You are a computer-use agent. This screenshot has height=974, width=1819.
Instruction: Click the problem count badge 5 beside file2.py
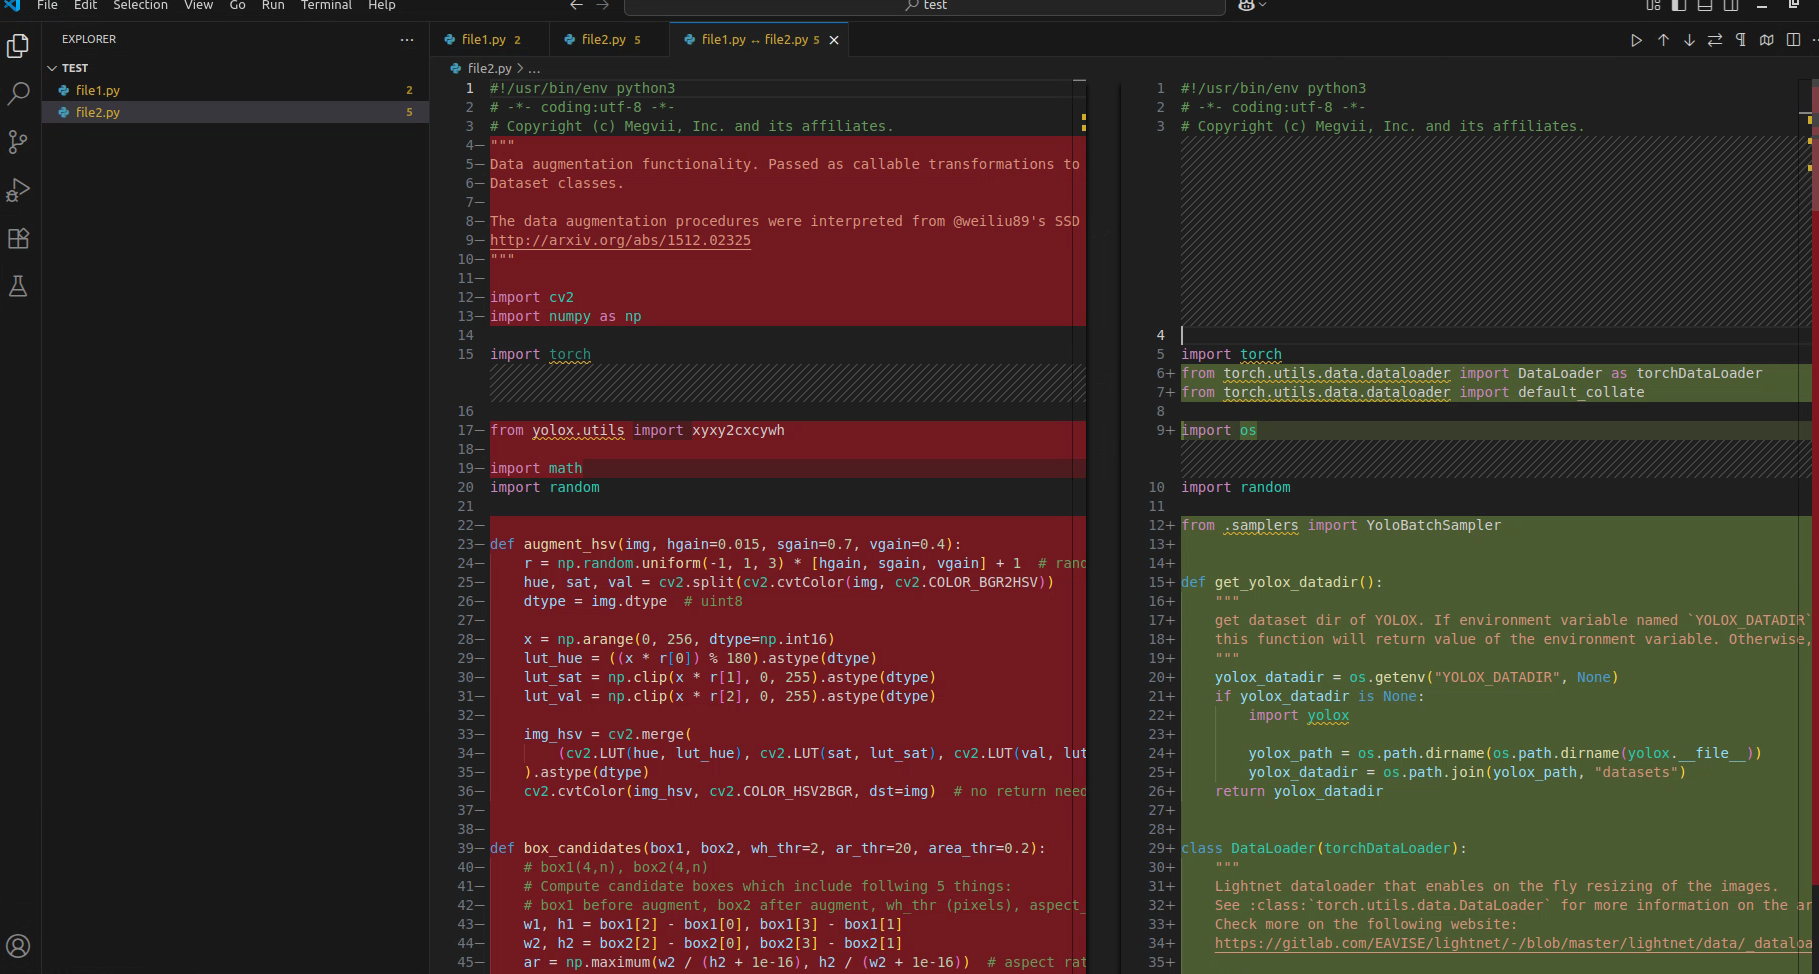(408, 112)
